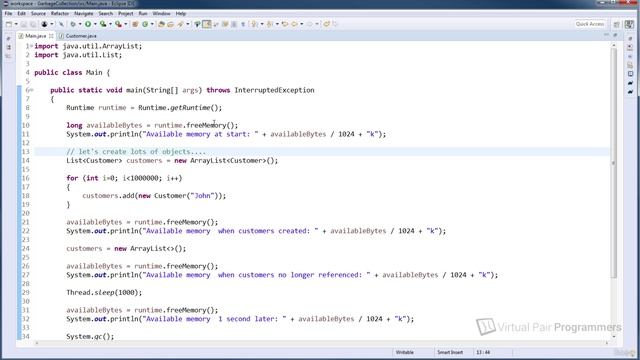Click the Coverage run icon
This screenshot has width=640, height=360.
pos(103,24)
